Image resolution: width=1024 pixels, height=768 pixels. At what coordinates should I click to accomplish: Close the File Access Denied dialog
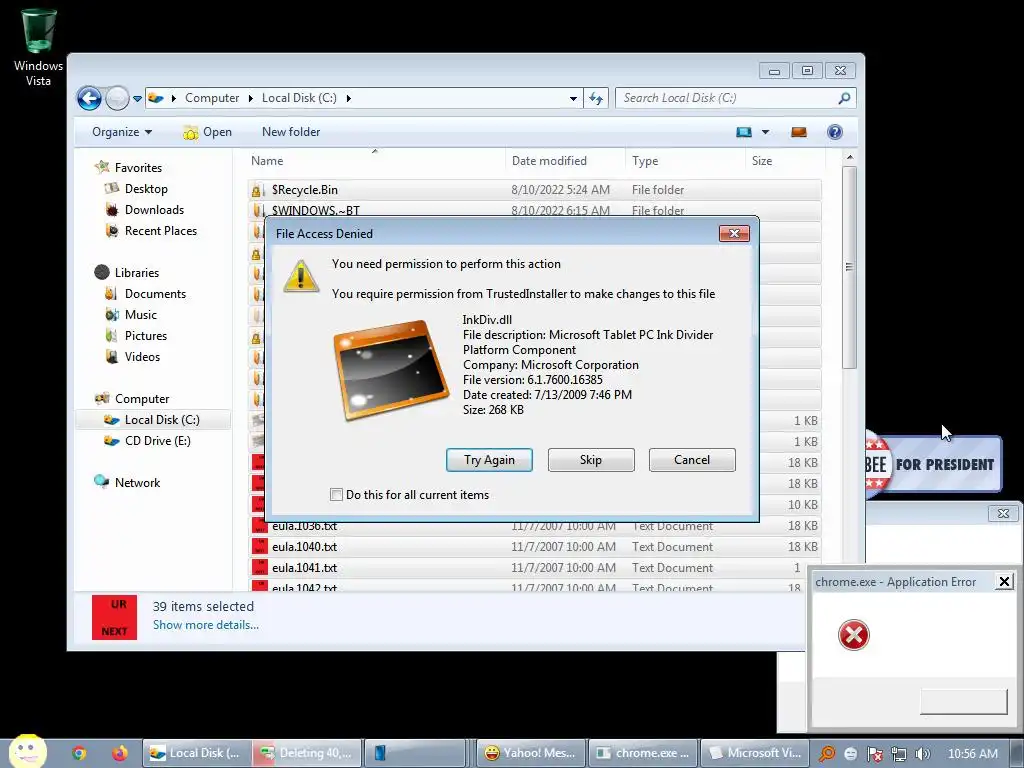point(734,234)
